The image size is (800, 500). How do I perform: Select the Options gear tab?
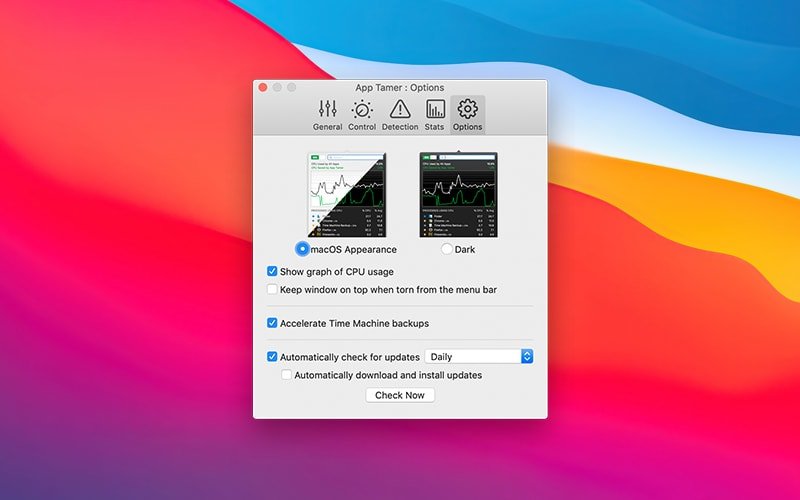(467, 115)
